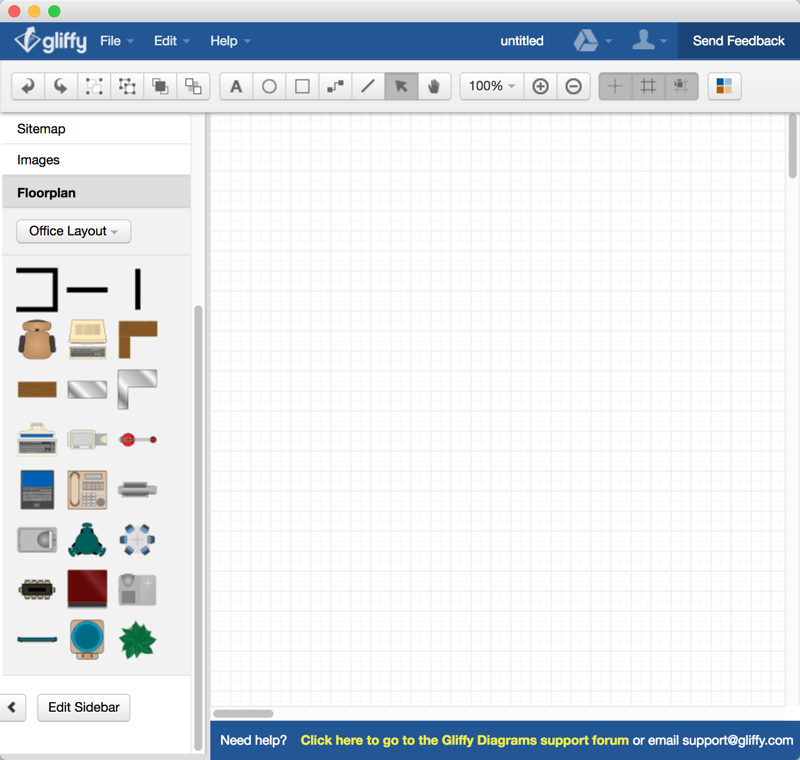Select the typewriter shape
800x760 pixels.
click(37, 439)
